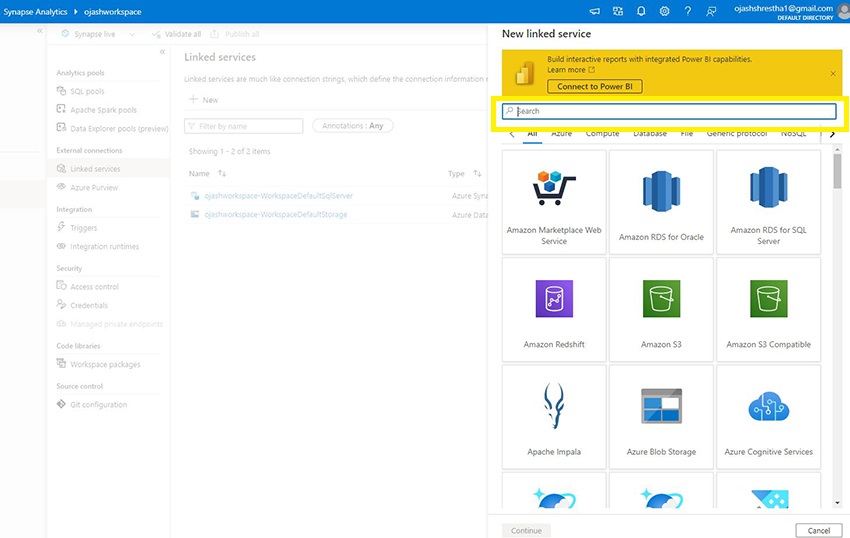Choose the Amazon S3 Compatible icon
Screen dimensions: 850x538
(x=769, y=299)
